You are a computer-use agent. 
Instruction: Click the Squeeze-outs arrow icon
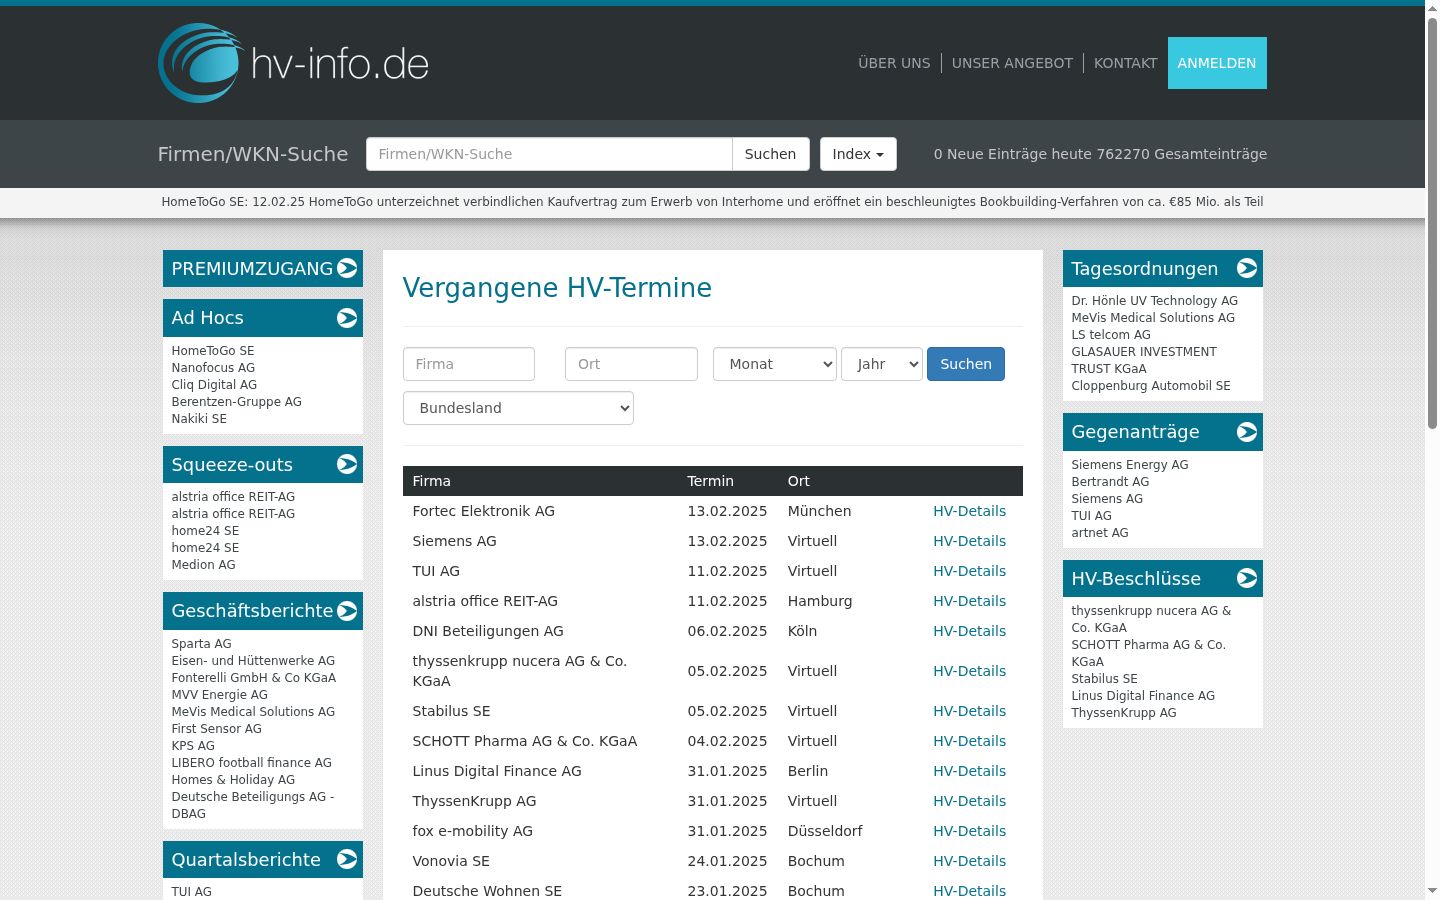click(x=347, y=464)
